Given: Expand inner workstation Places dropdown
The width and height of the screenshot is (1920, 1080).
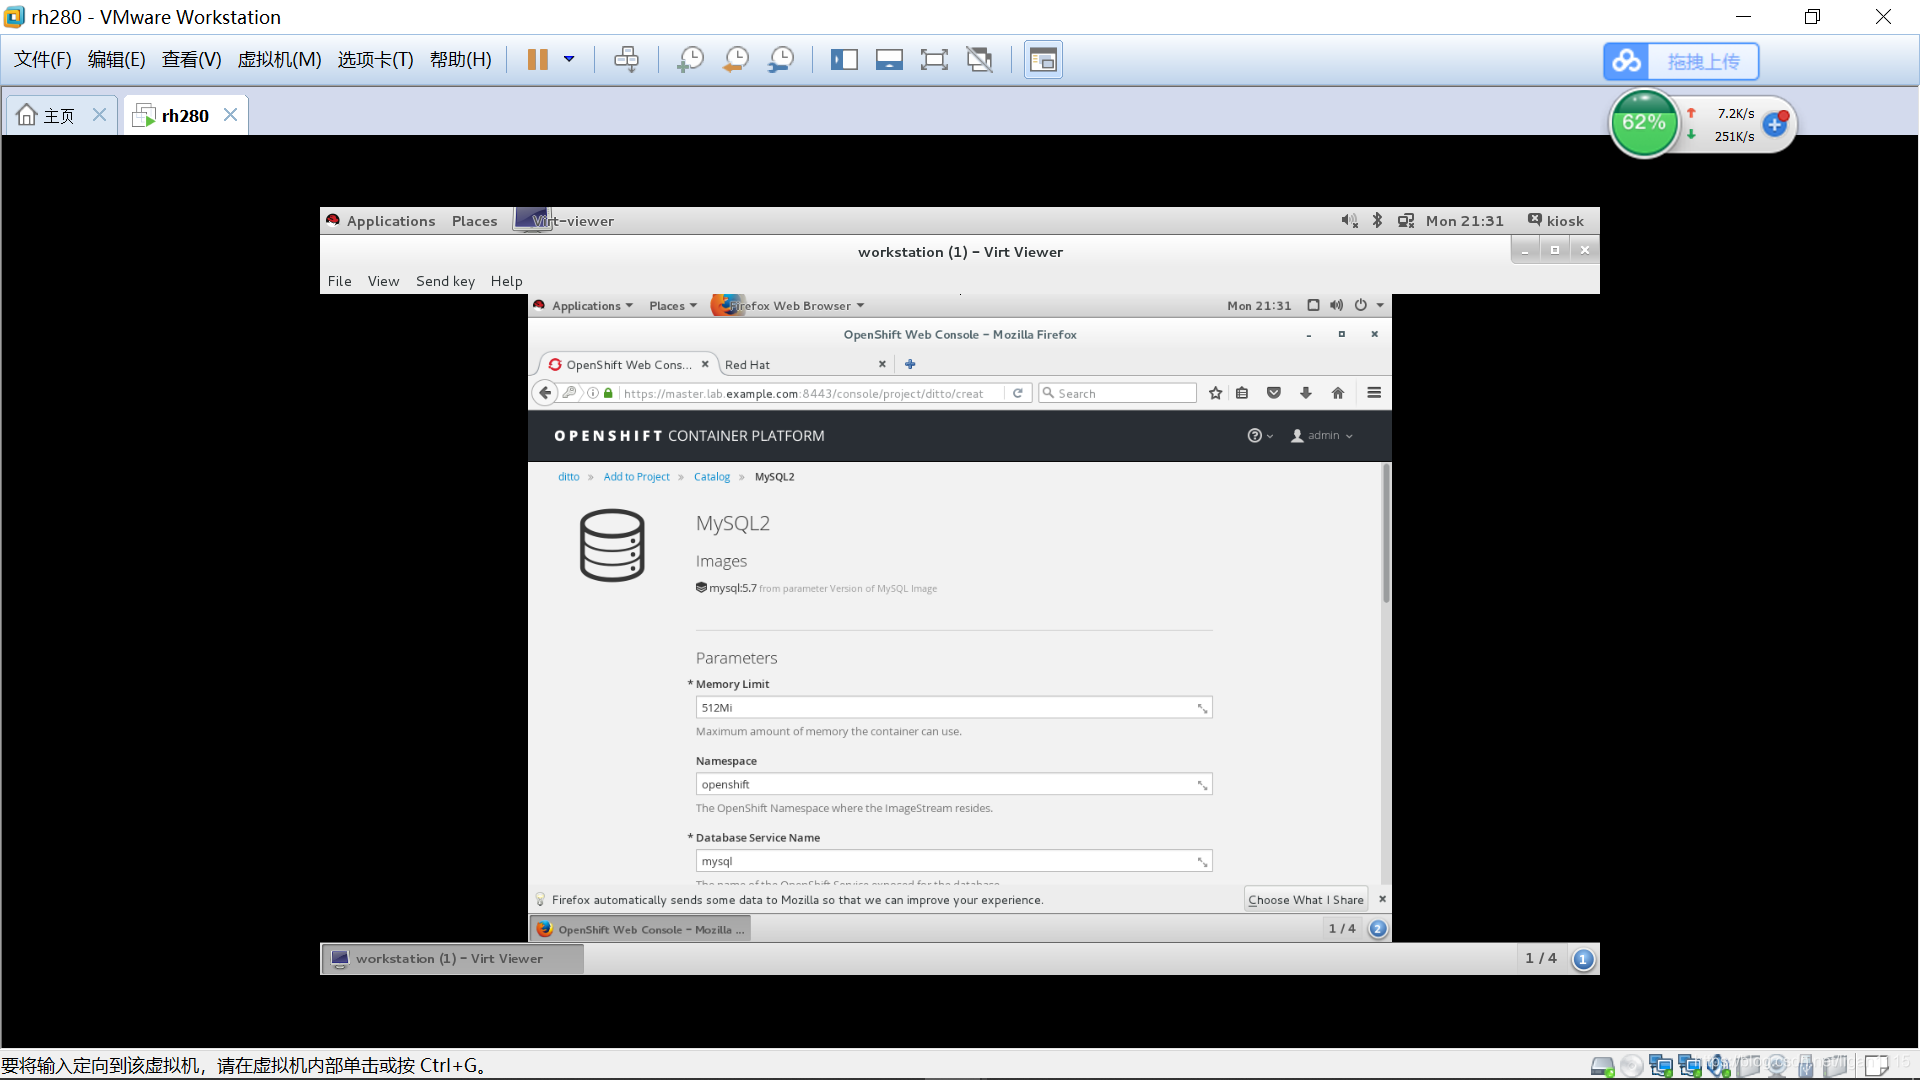Looking at the screenshot, I should pyautogui.click(x=673, y=306).
